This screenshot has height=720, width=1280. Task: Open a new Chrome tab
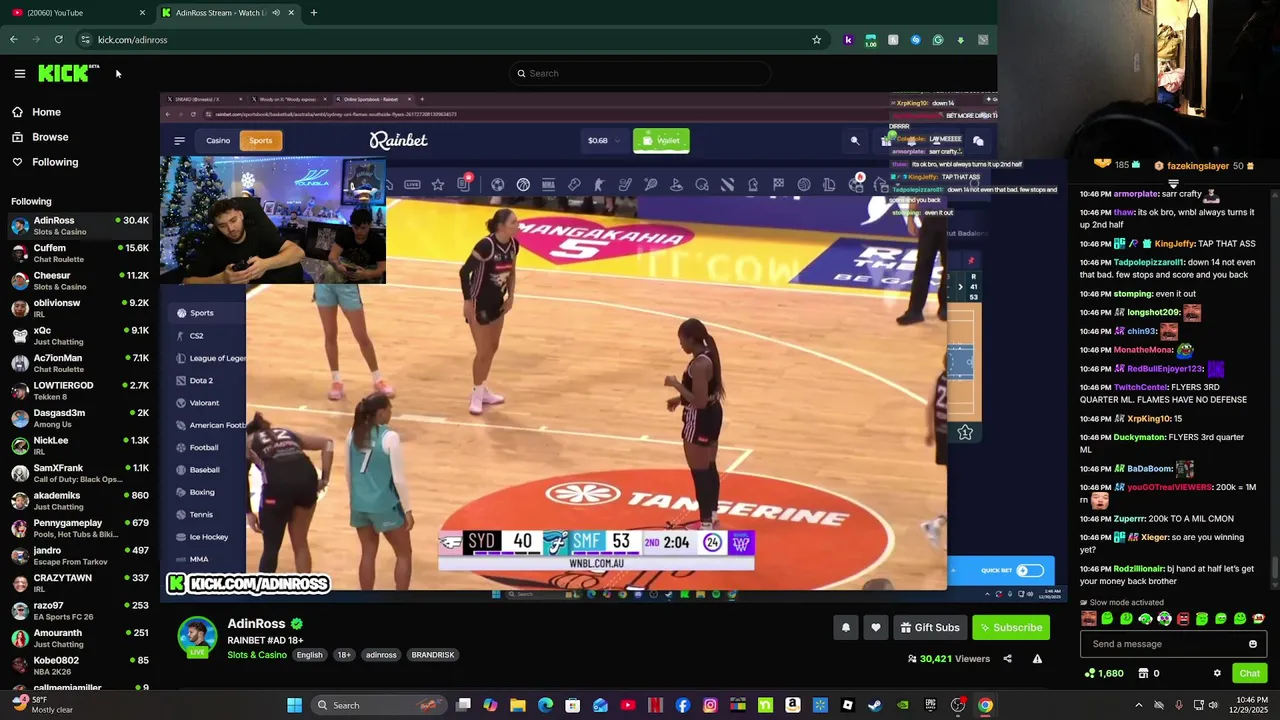[313, 13]
